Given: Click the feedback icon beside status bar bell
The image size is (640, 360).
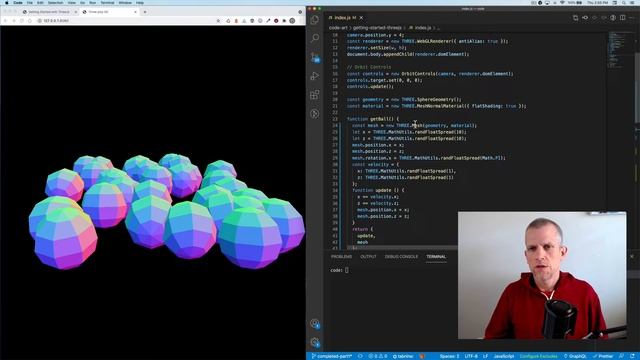Looking at the screenshot, I should point(621,356).
